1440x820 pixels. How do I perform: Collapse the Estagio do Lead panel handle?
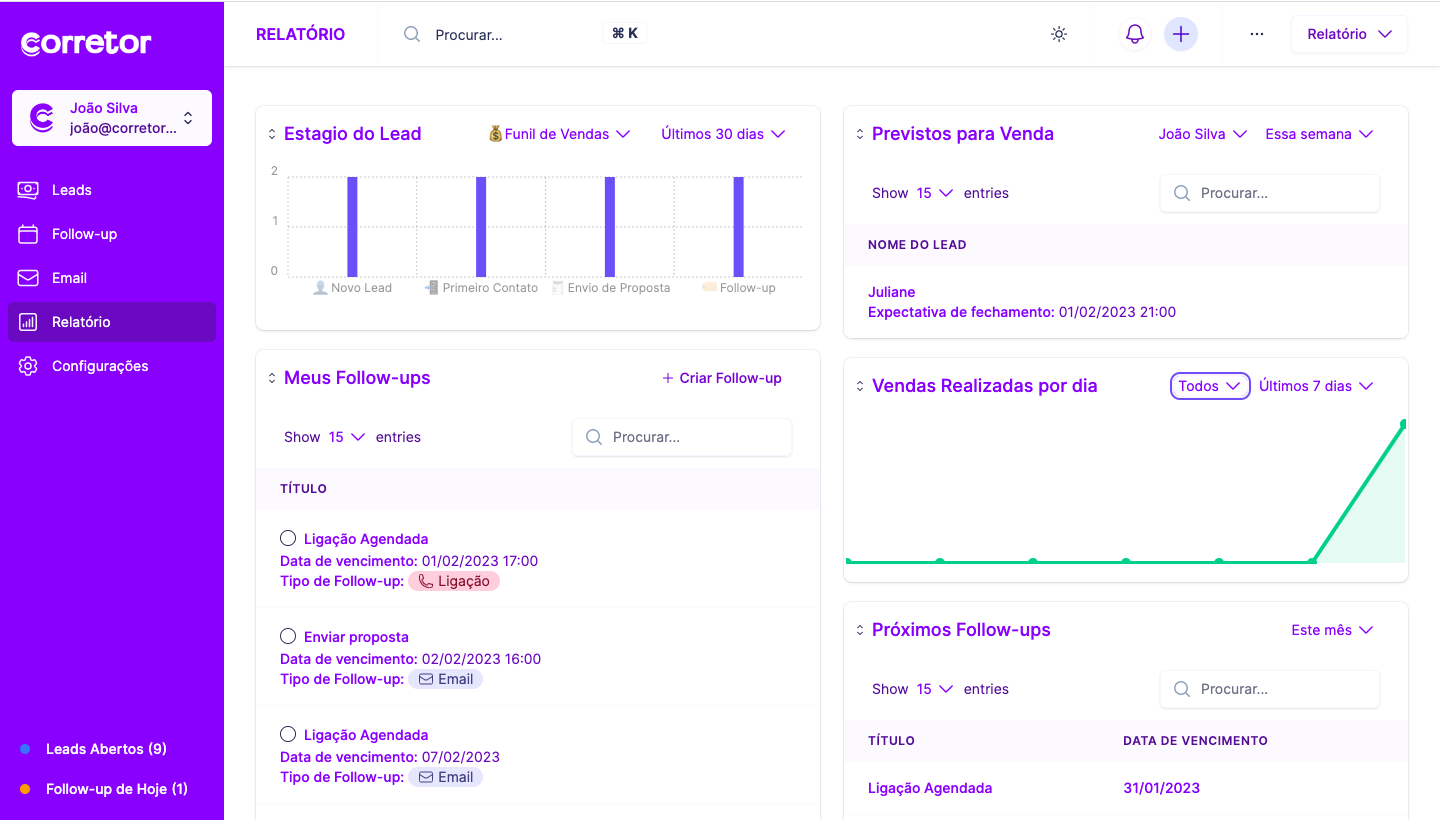(x=271, y=134)
